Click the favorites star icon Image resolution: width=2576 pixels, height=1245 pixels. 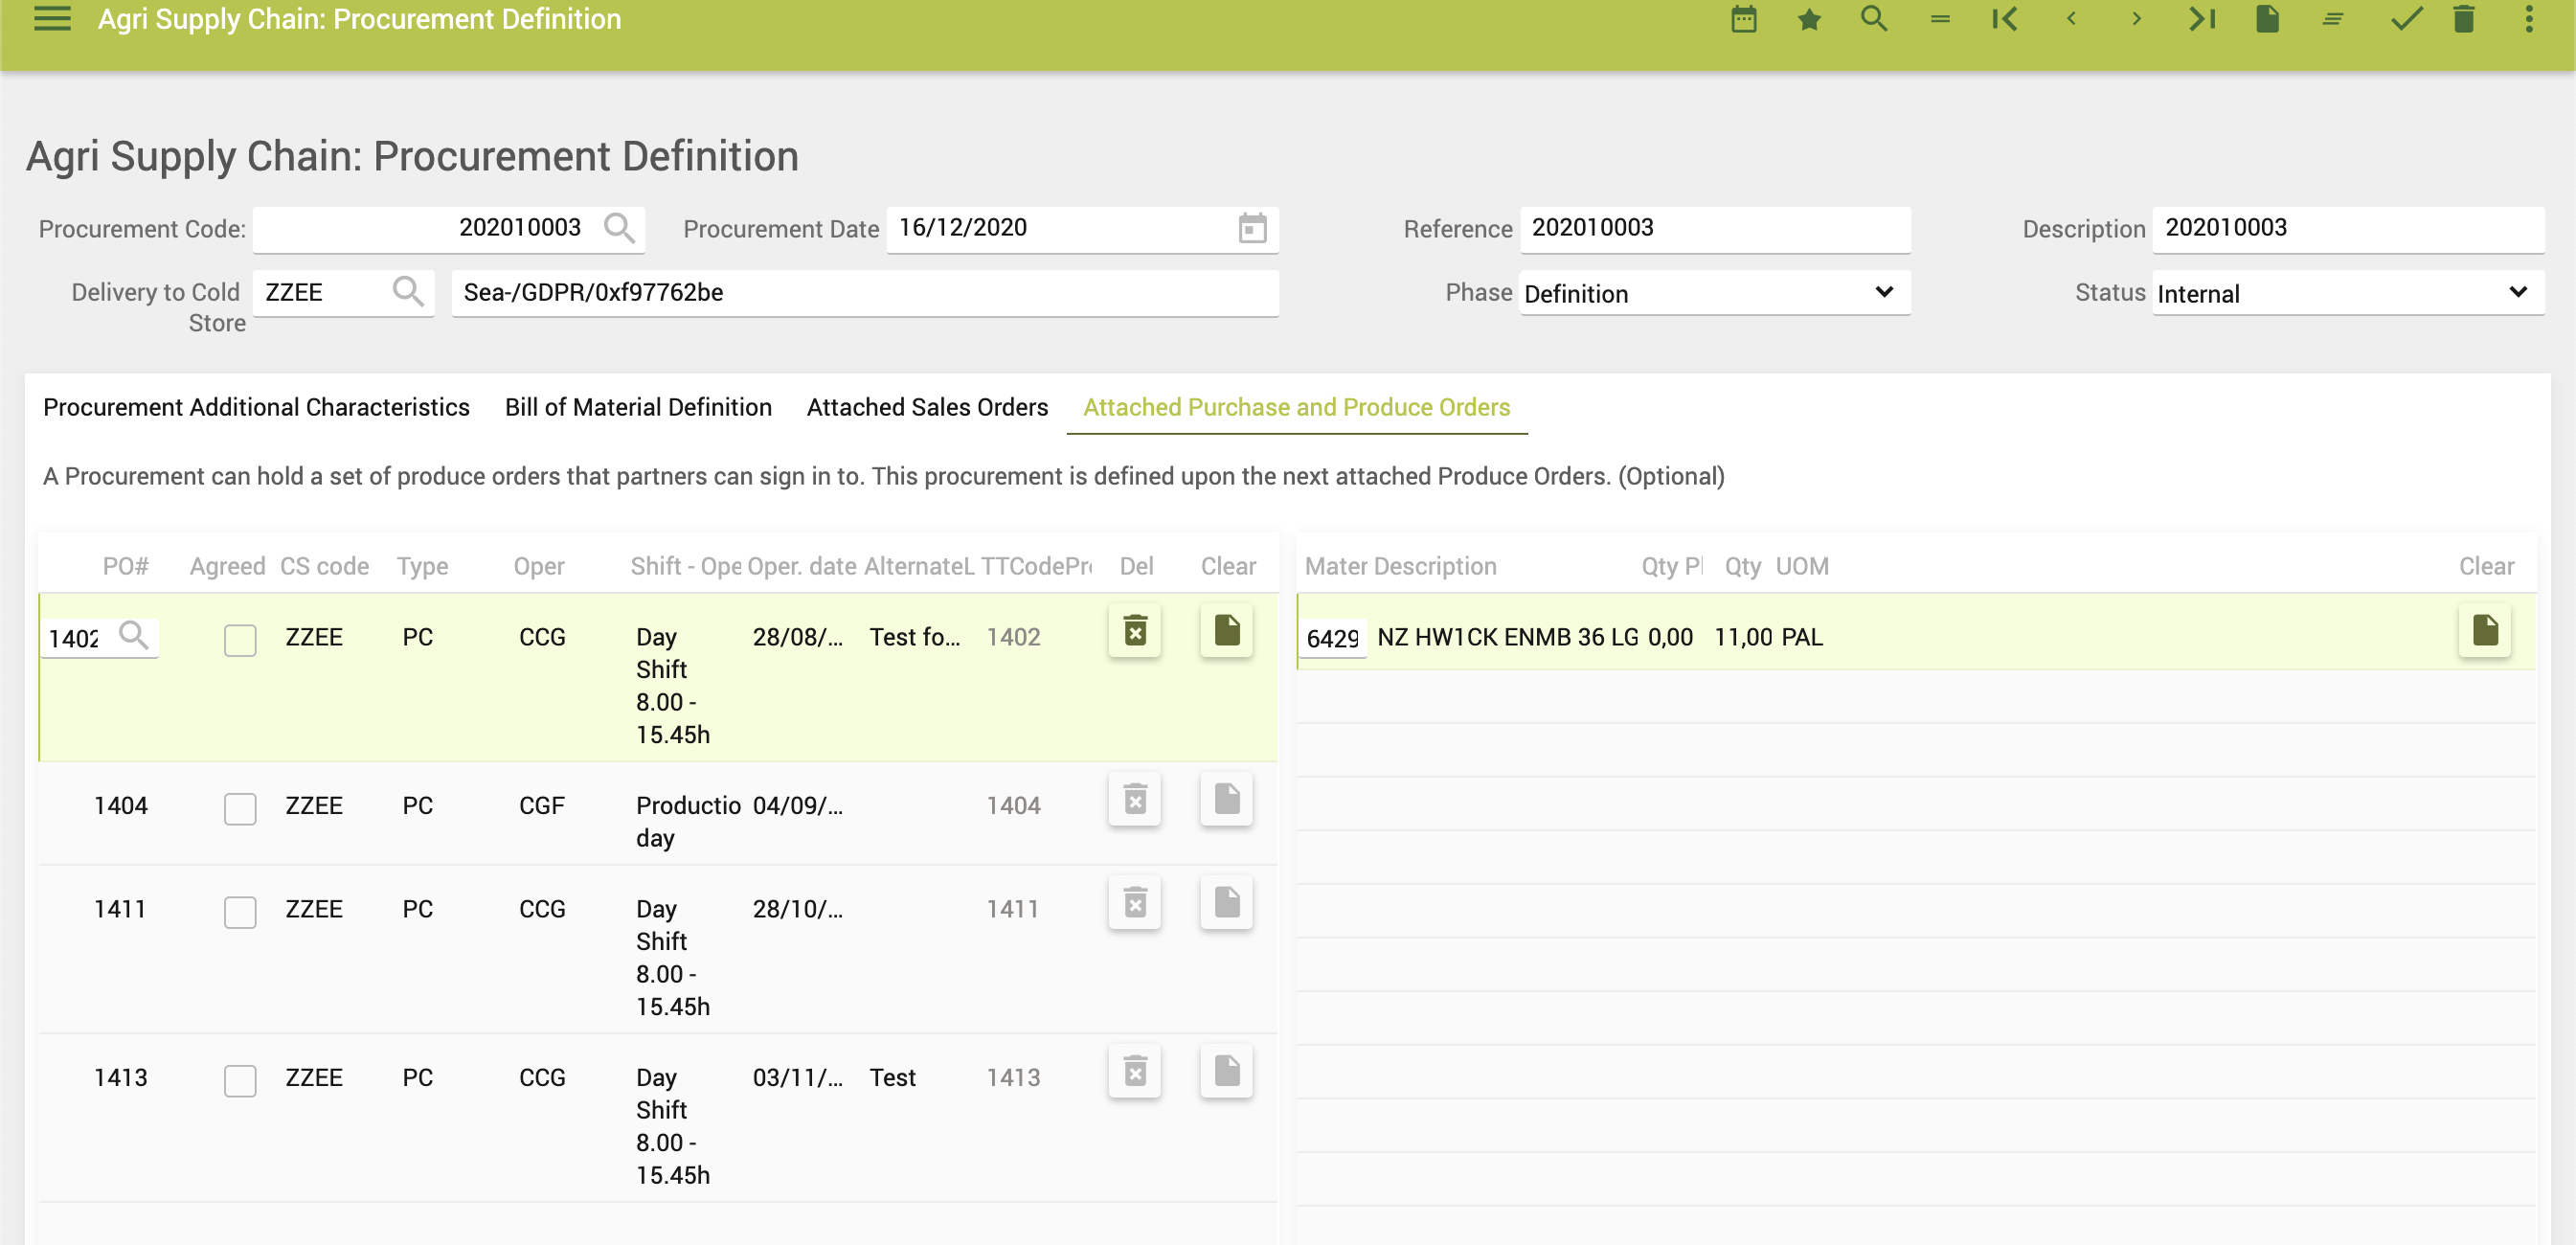click(1808, 19)
